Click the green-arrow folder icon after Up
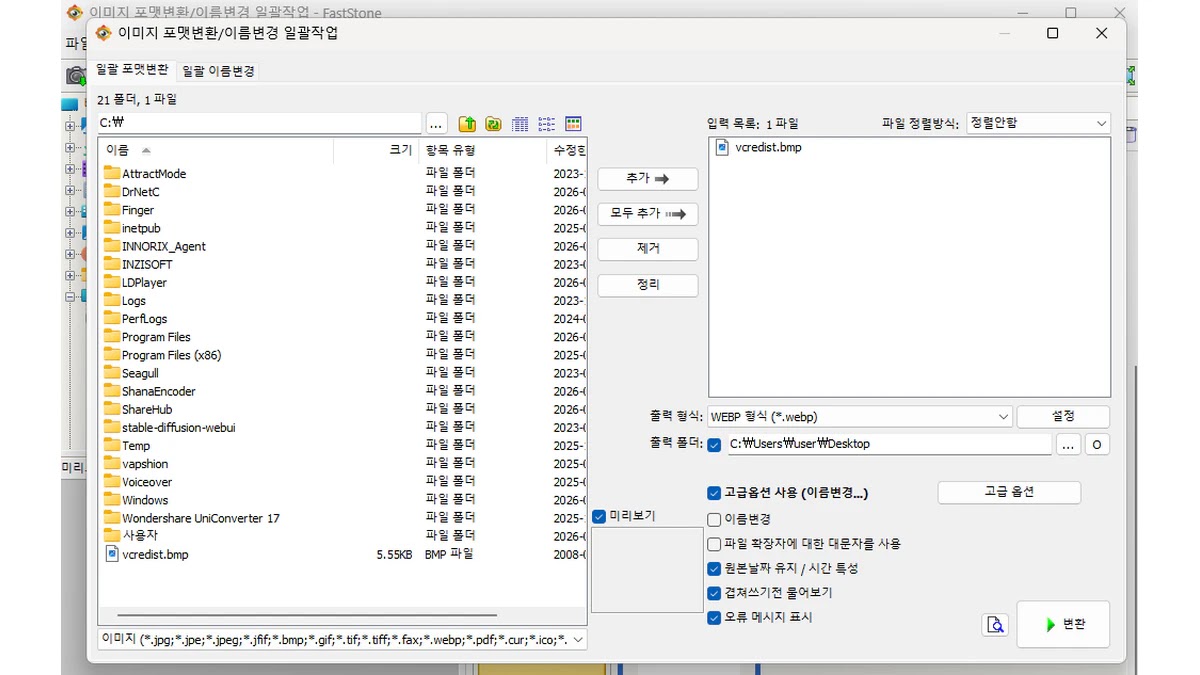 point(493,124)
